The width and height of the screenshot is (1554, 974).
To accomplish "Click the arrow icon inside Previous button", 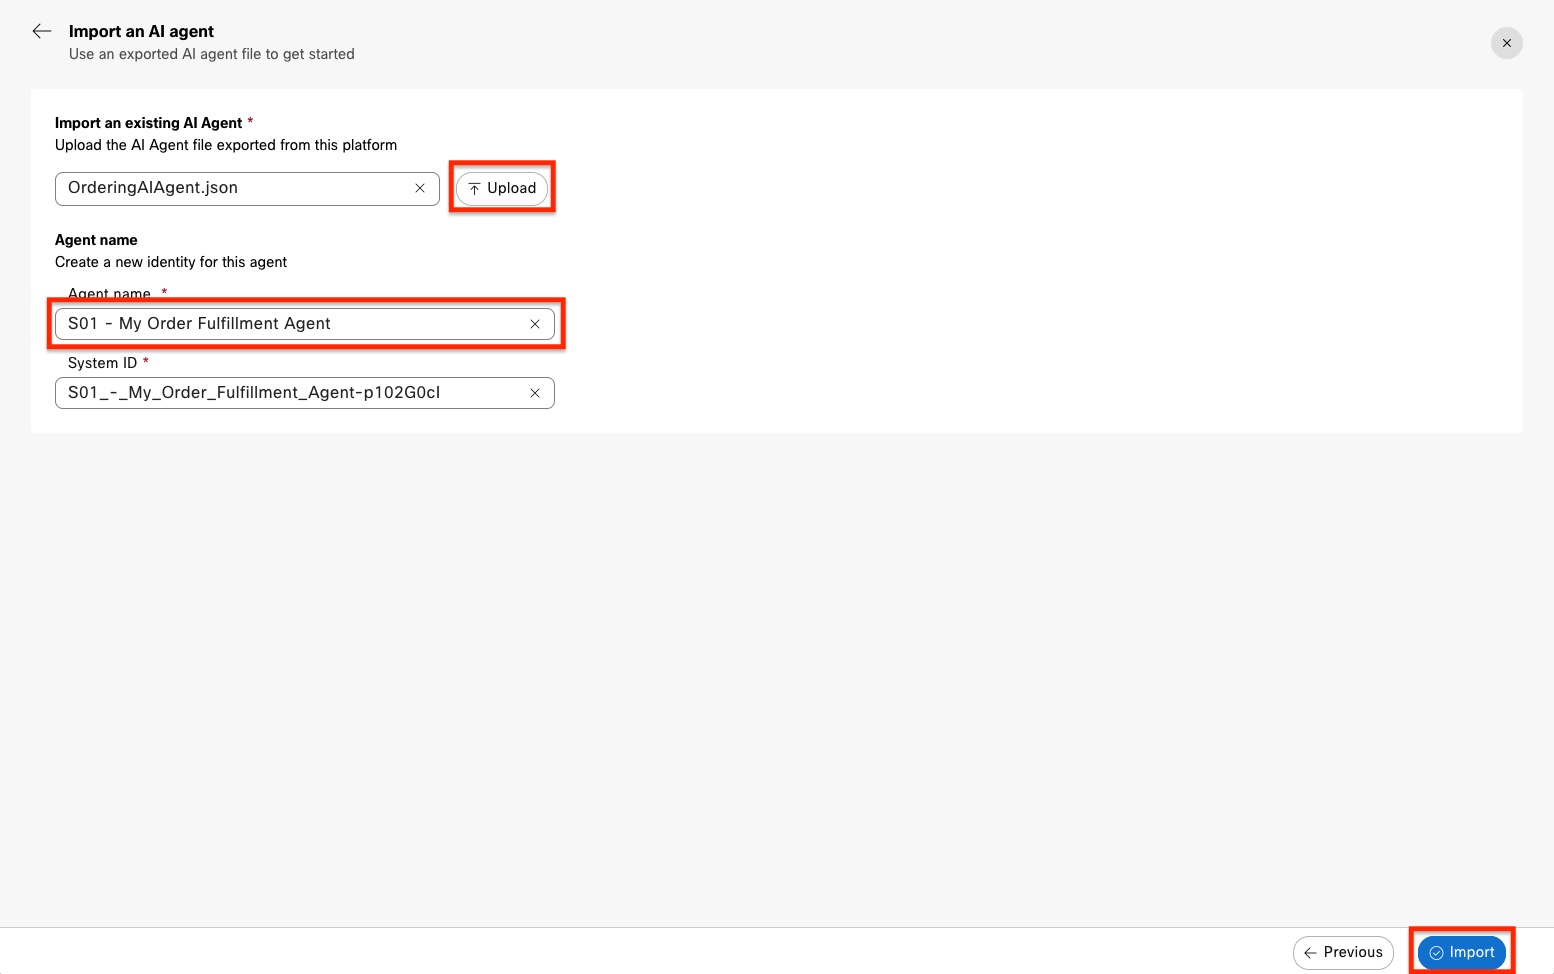I will coord(1310,953).
